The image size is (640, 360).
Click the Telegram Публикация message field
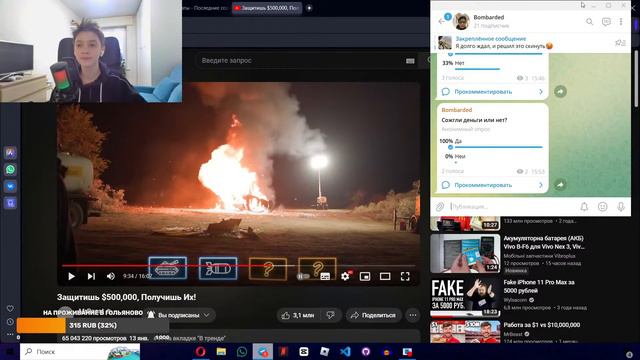tap(511, 207)
